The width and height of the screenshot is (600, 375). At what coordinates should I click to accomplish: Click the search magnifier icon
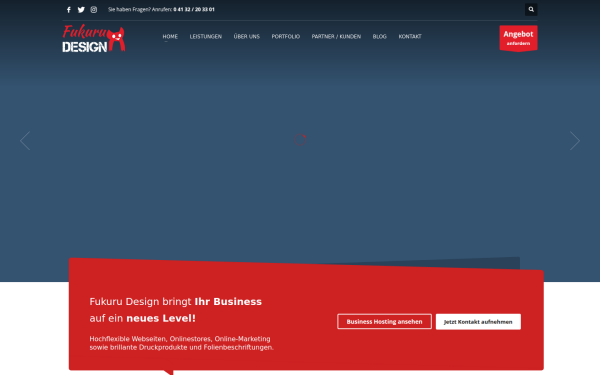pyautogui.click(x=531, y=10)
